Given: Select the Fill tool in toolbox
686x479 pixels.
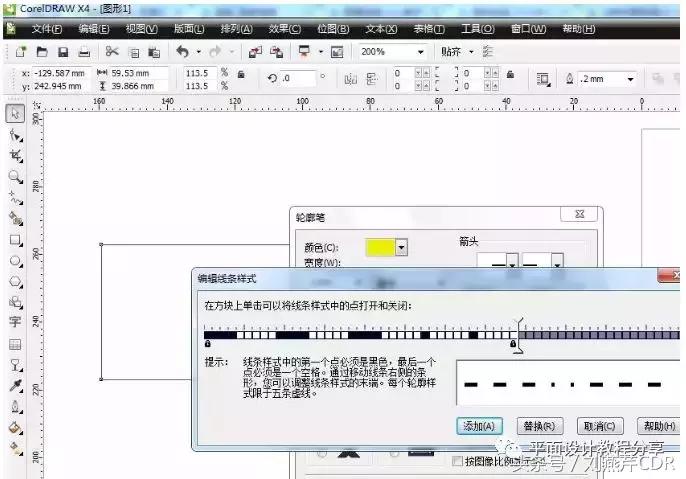Looking at the screenshot, I should point(16,427).
